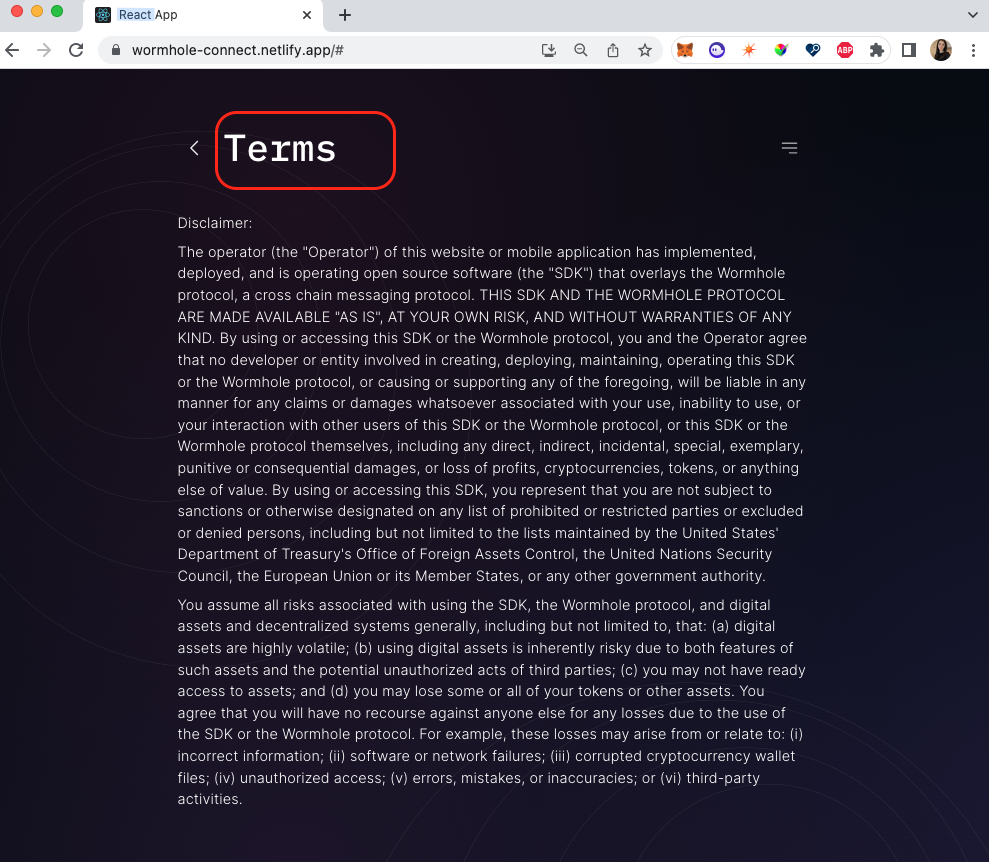Click the browser back arrow

(12, 50)
